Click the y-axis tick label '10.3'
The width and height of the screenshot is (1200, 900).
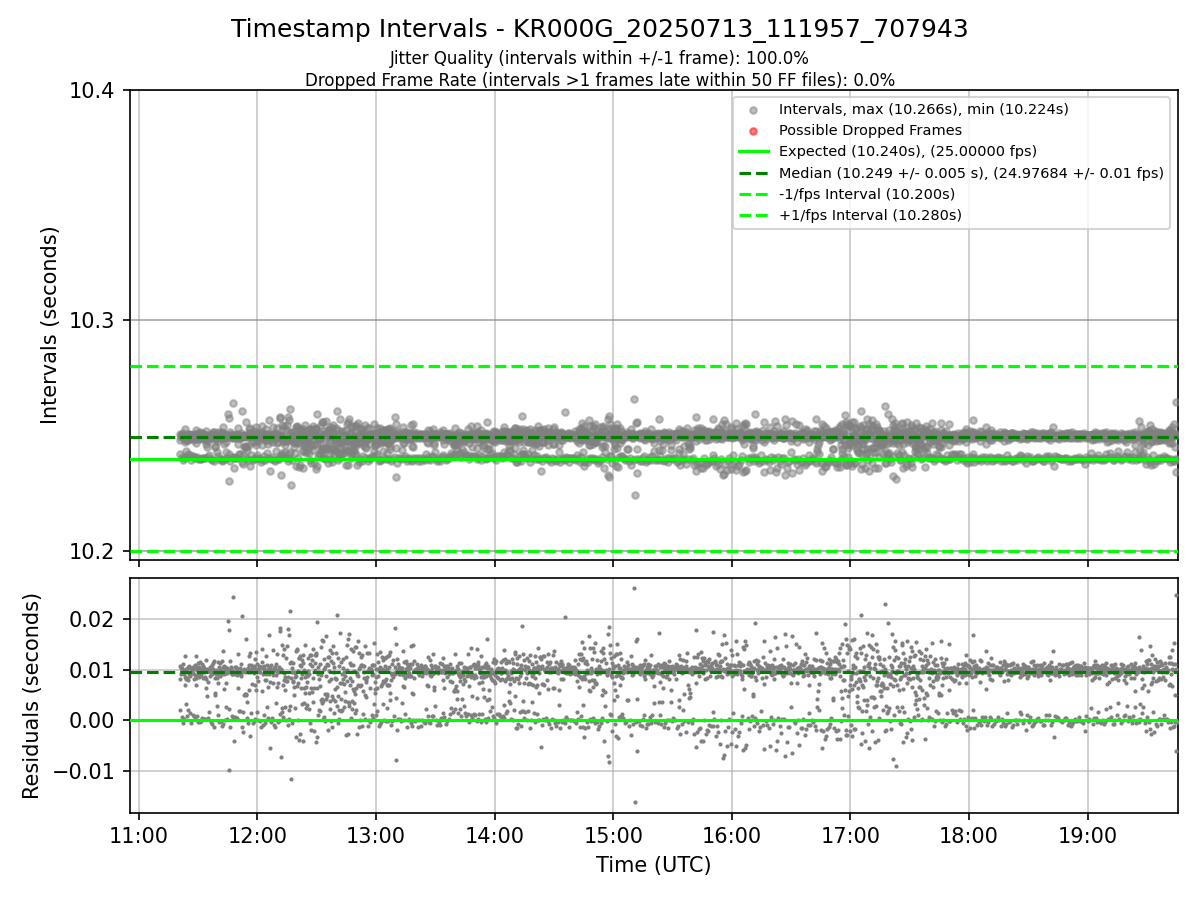coord(94,321)
